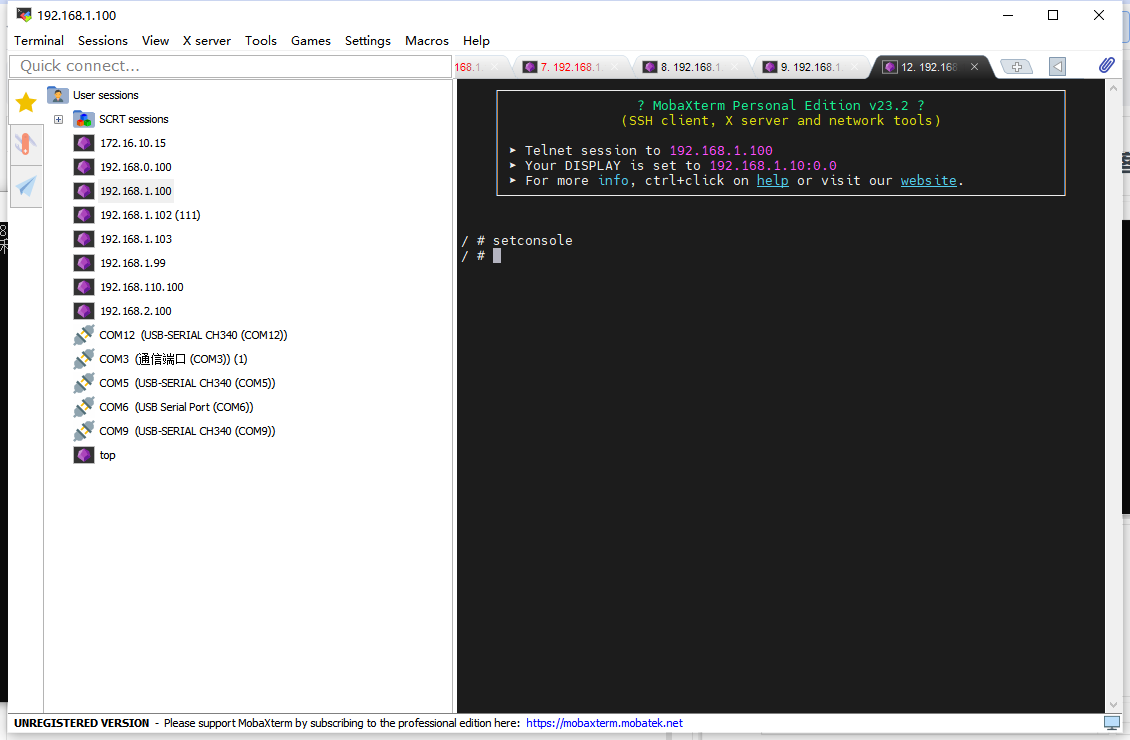Select COM12 (USB-SERIAL CH340 (COM12)) text
This screenshot has height=740, width=1130.
point(193,335)
